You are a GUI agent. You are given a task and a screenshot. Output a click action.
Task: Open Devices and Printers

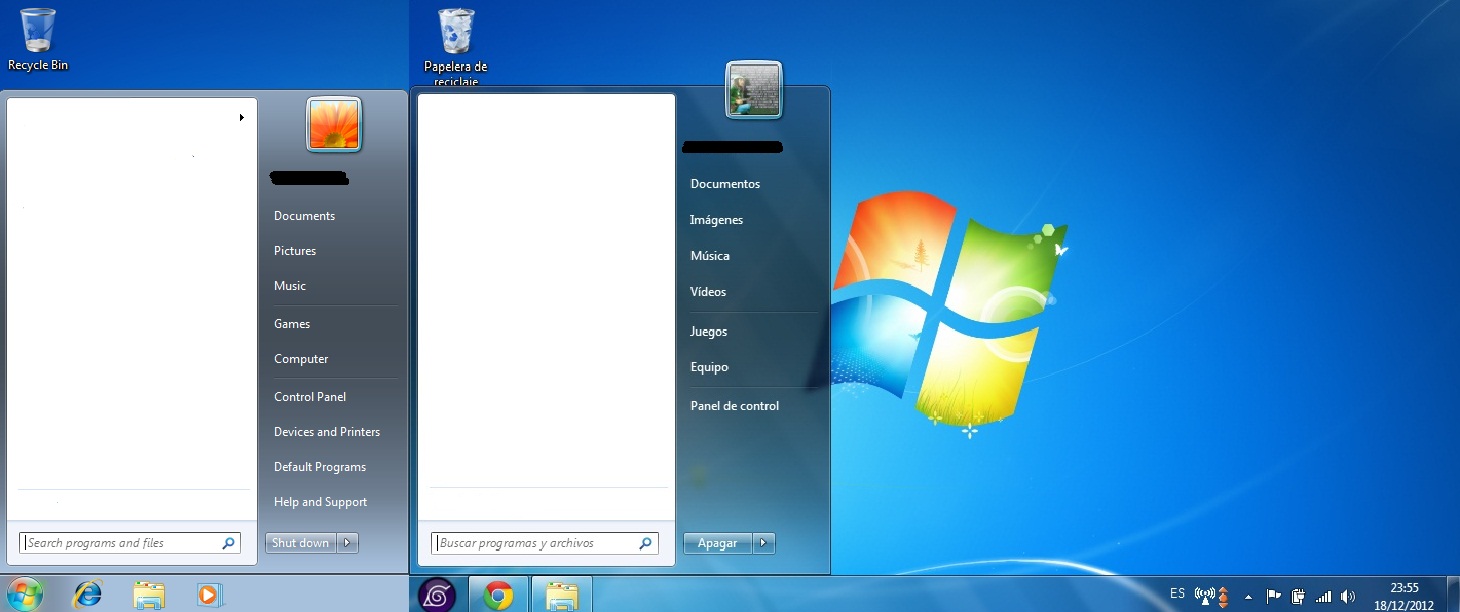click(327, 432)
